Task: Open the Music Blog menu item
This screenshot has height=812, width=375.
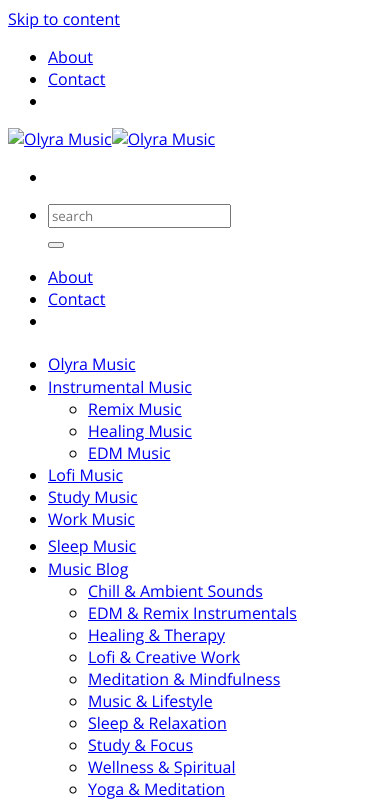Action: coord(88,569)
